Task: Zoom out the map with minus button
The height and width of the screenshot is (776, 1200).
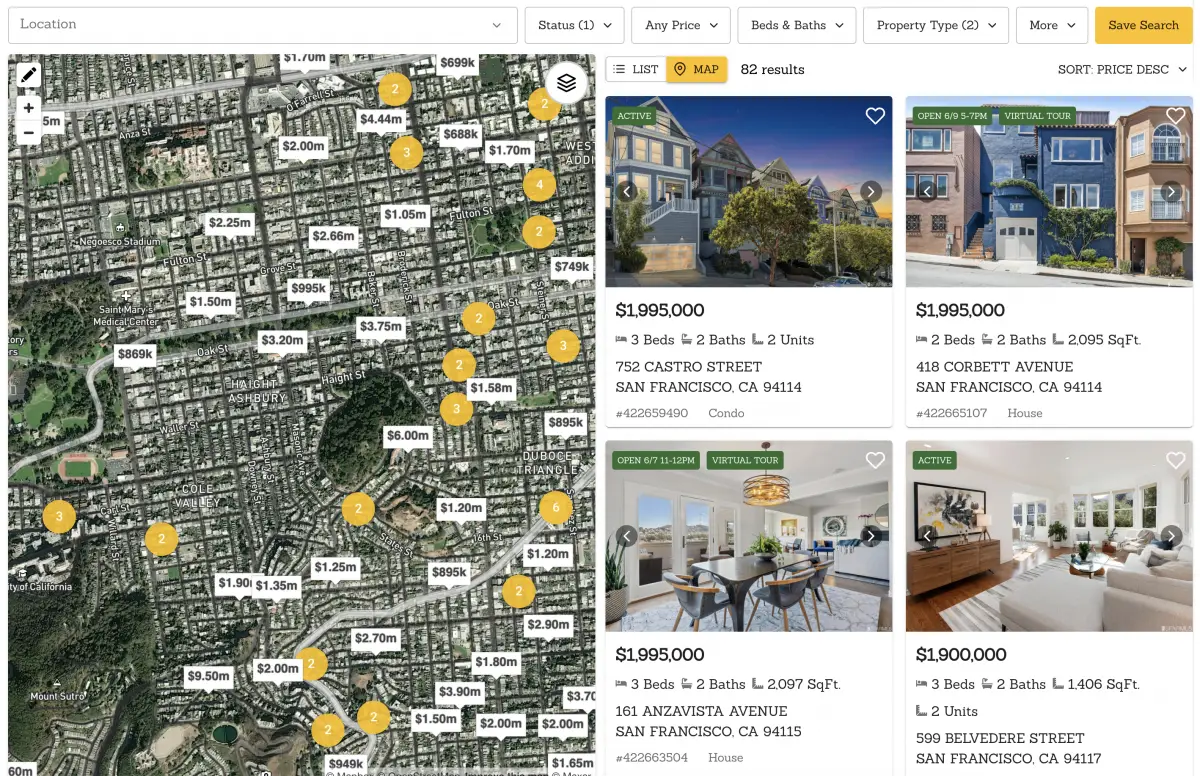Action: 29,133
